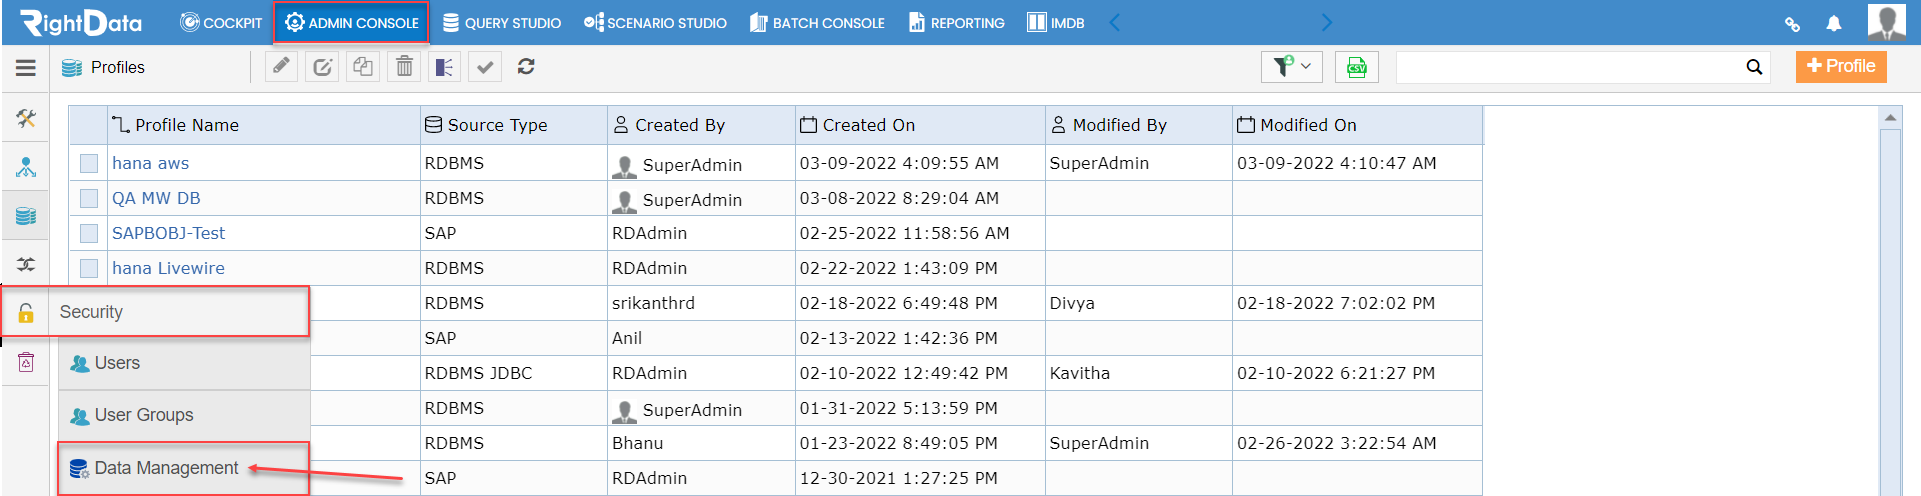
Task: Click the tools wrench icon in sidebar
Action: 26,119
